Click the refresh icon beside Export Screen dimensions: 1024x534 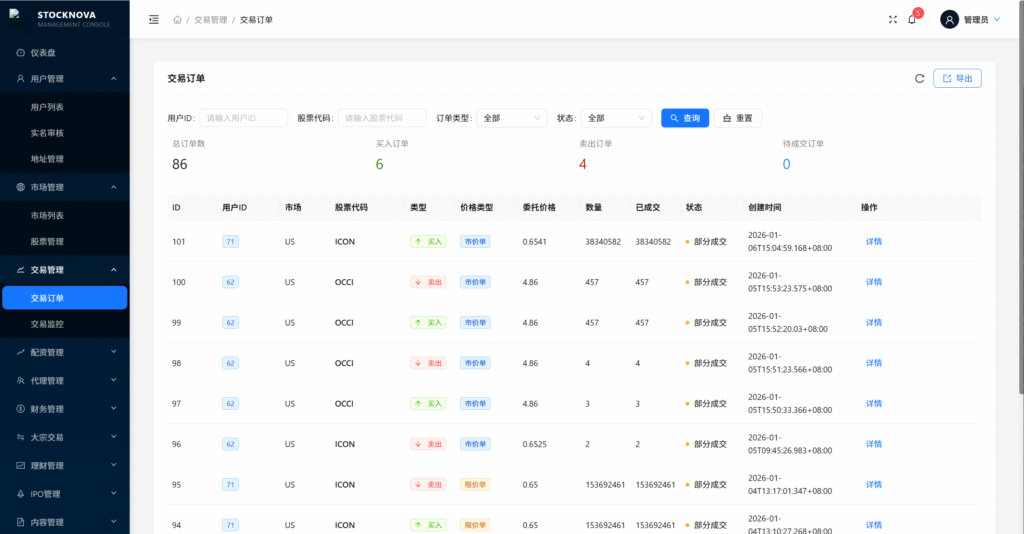pos(919,78)
